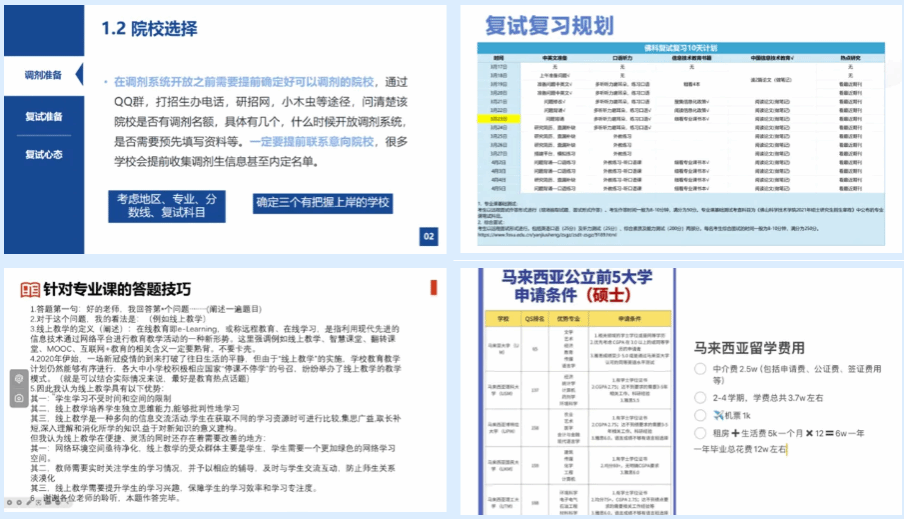904x519 pixels.
Task: Click the yellow highlighted date cell in the schedule
Action: point(498,117)
